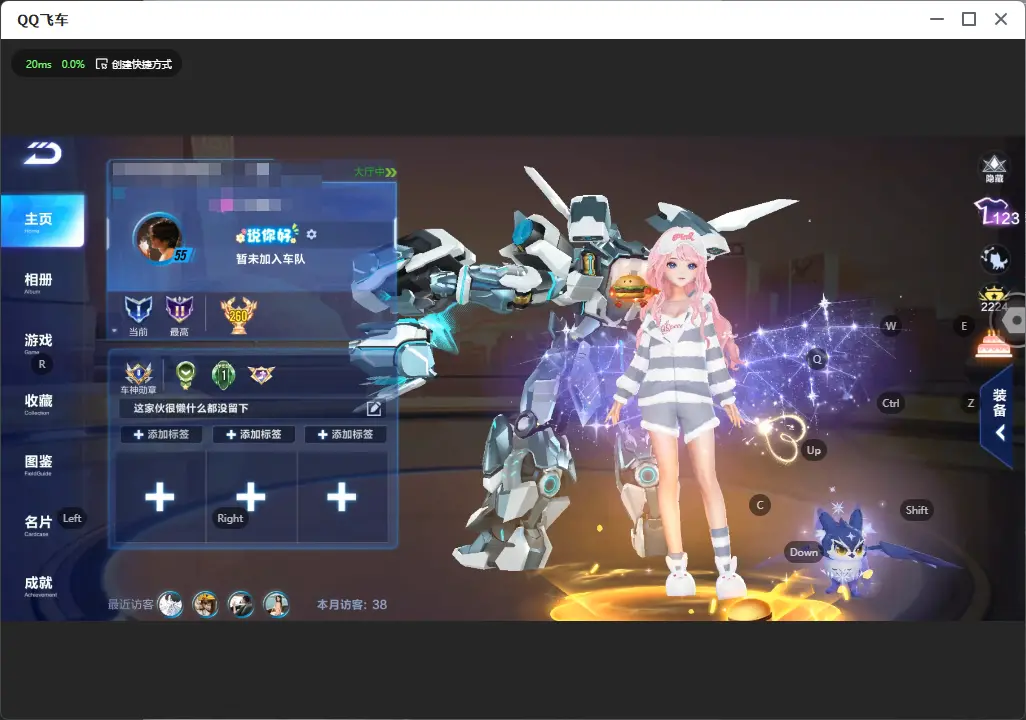The width and height of the screenshot is (1026, 720).
Task: Maximize the QQ飞车 window
Action: (969, 20)
